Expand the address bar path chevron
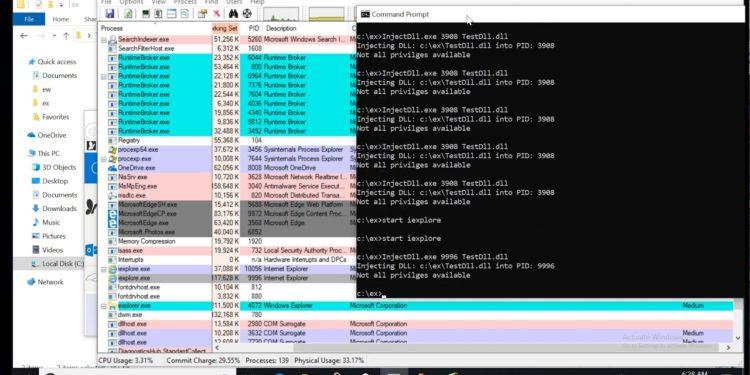The width and height of the screenshot is (750, 375). [89, 36]
